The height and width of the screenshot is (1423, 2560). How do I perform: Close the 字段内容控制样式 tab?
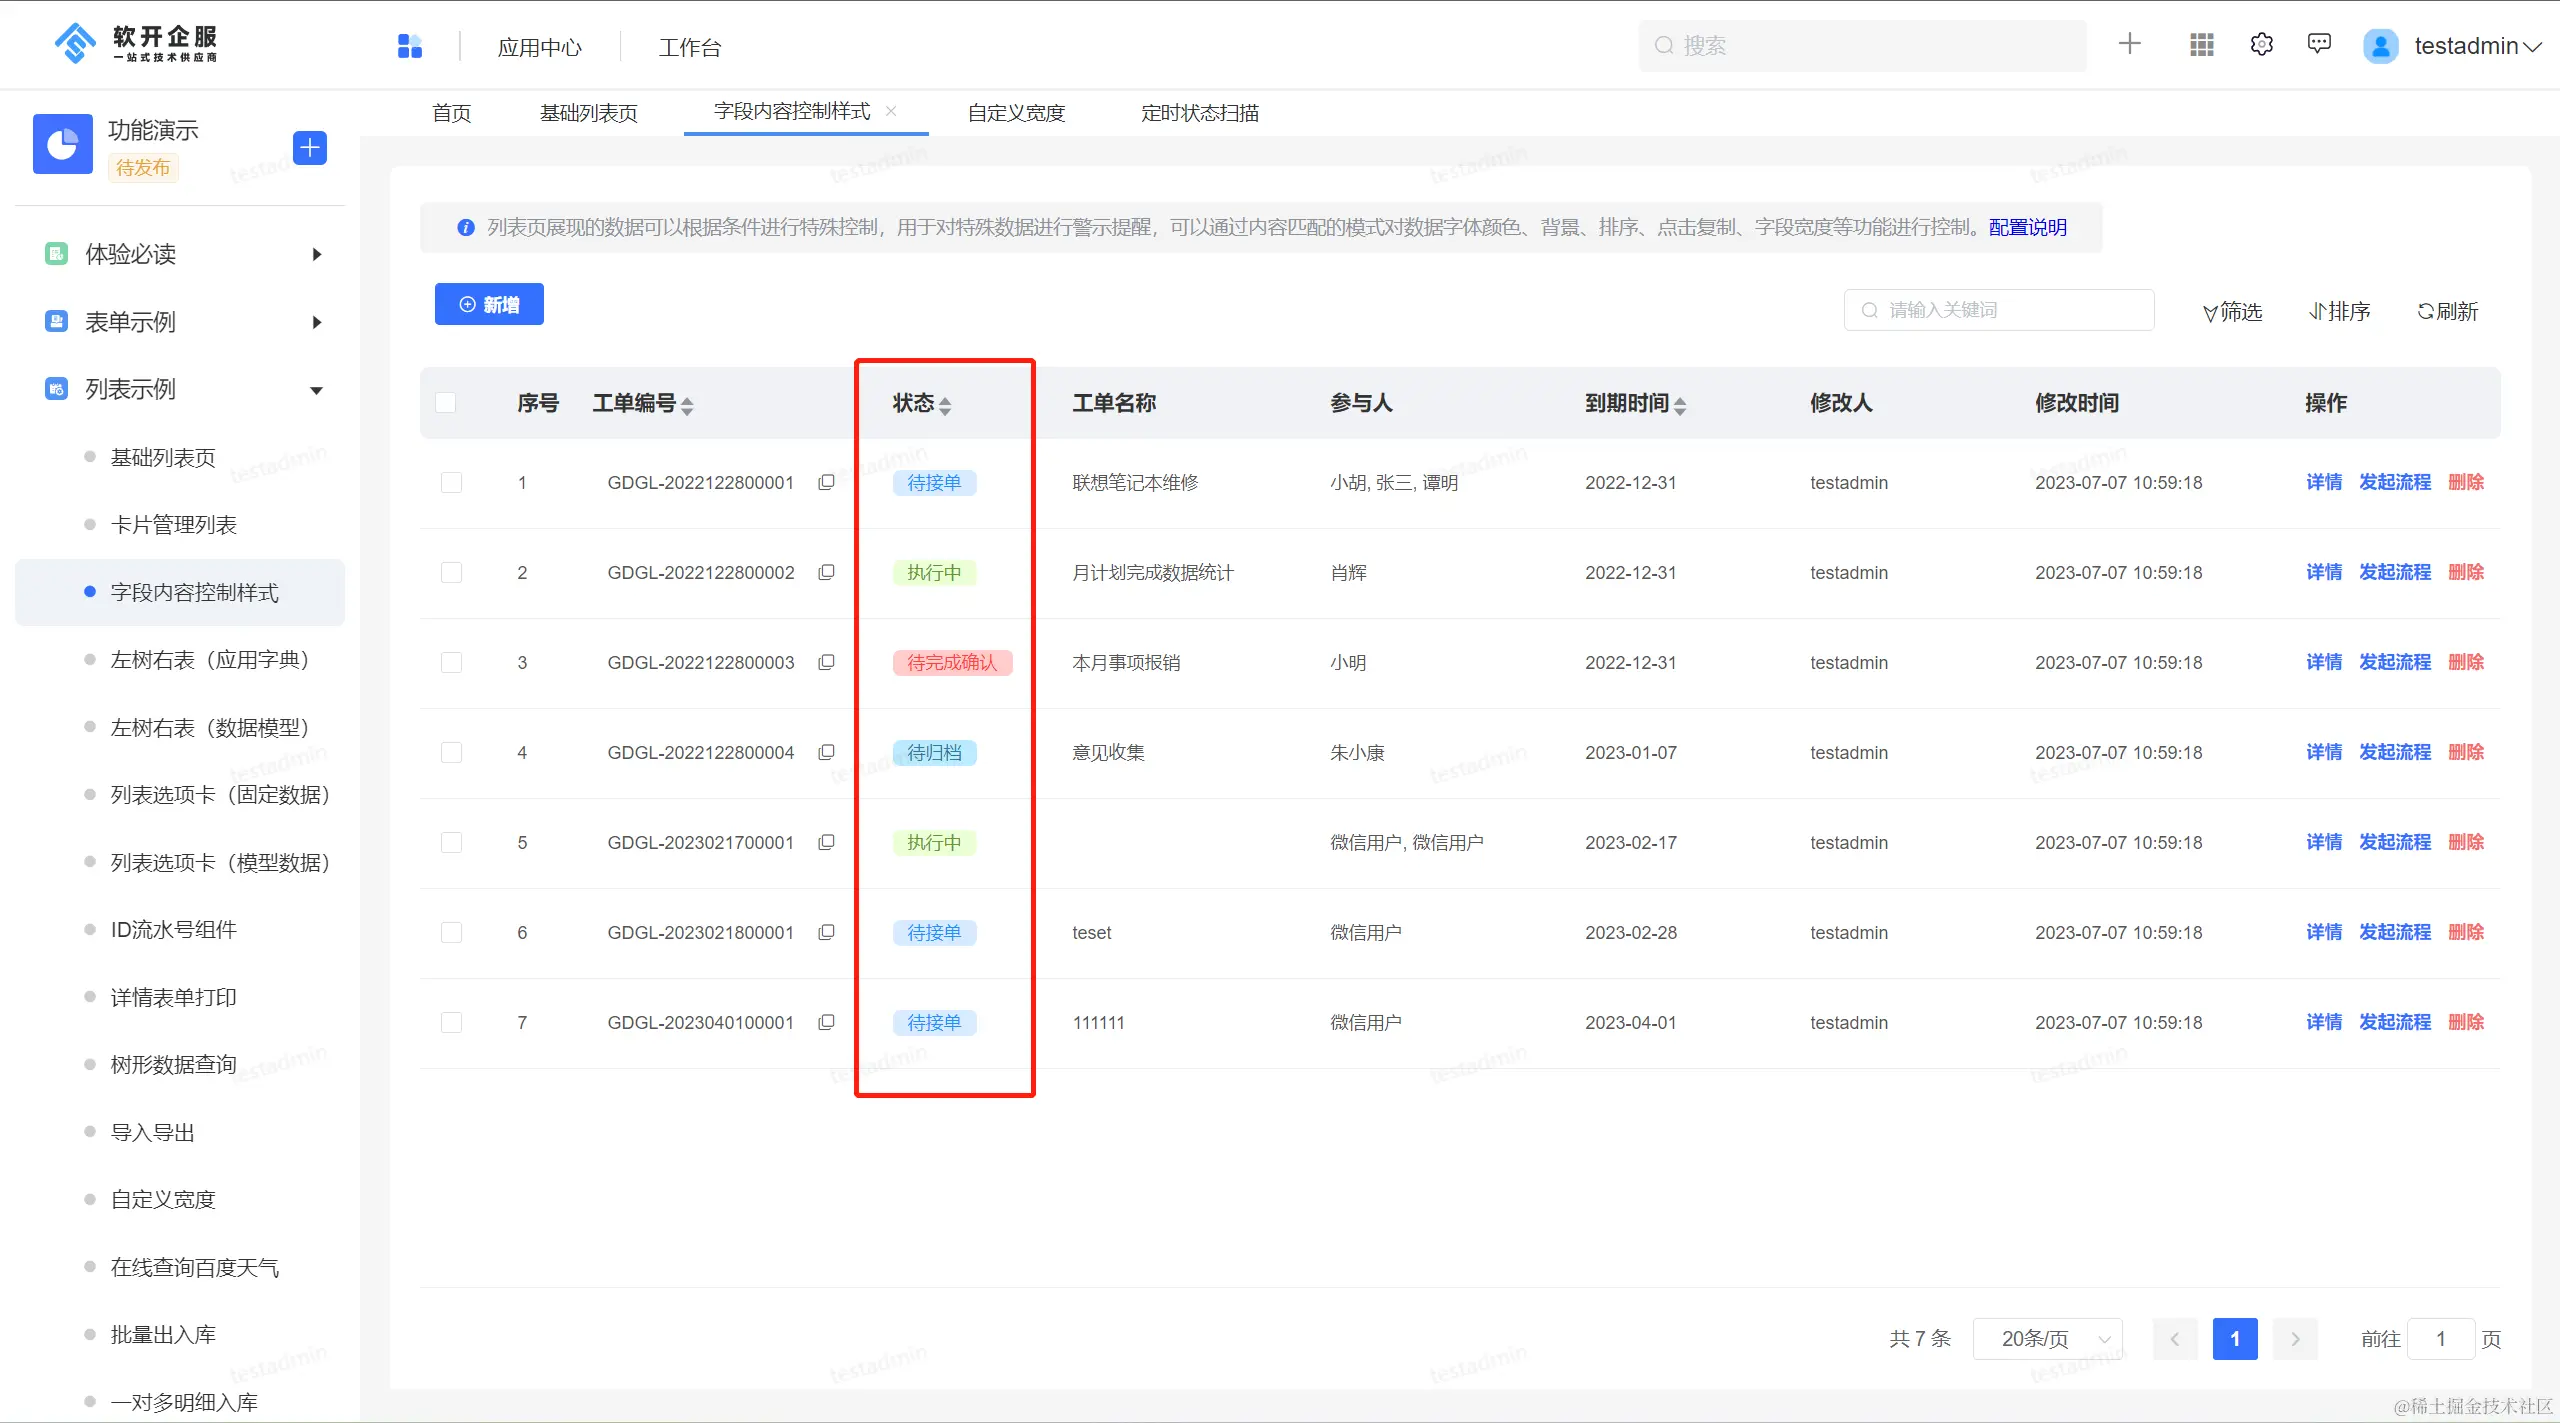(x=891, y=111)
